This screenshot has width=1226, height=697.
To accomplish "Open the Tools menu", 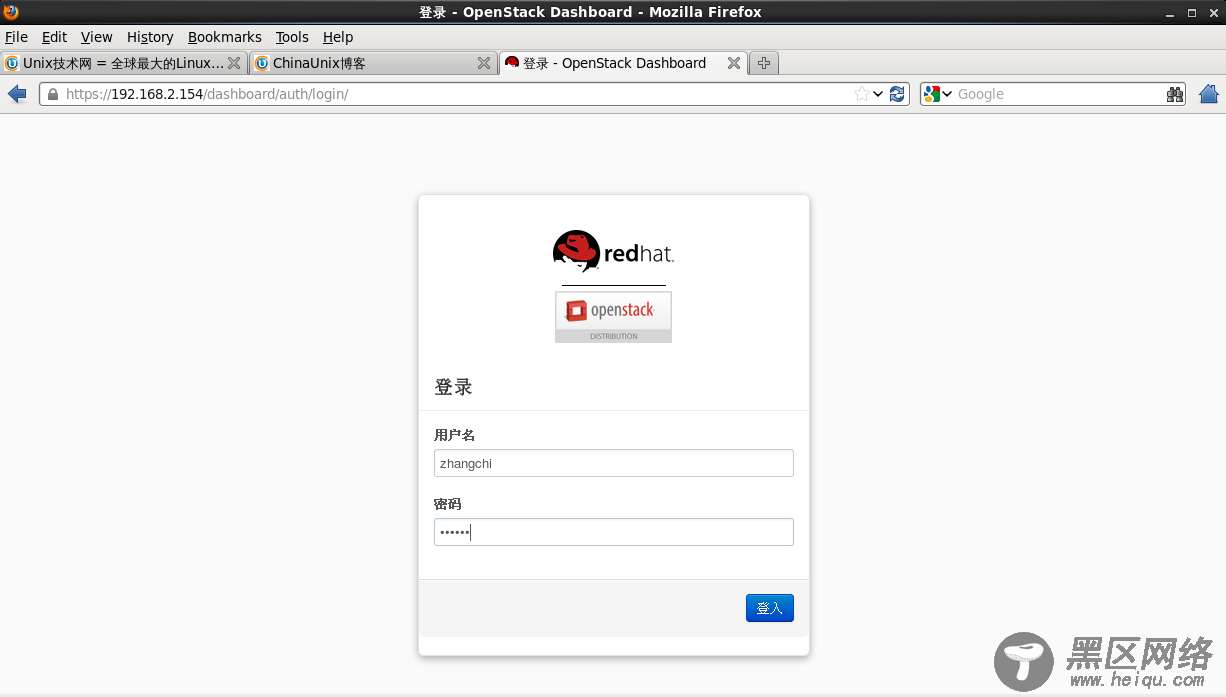I will coord(292,37).
